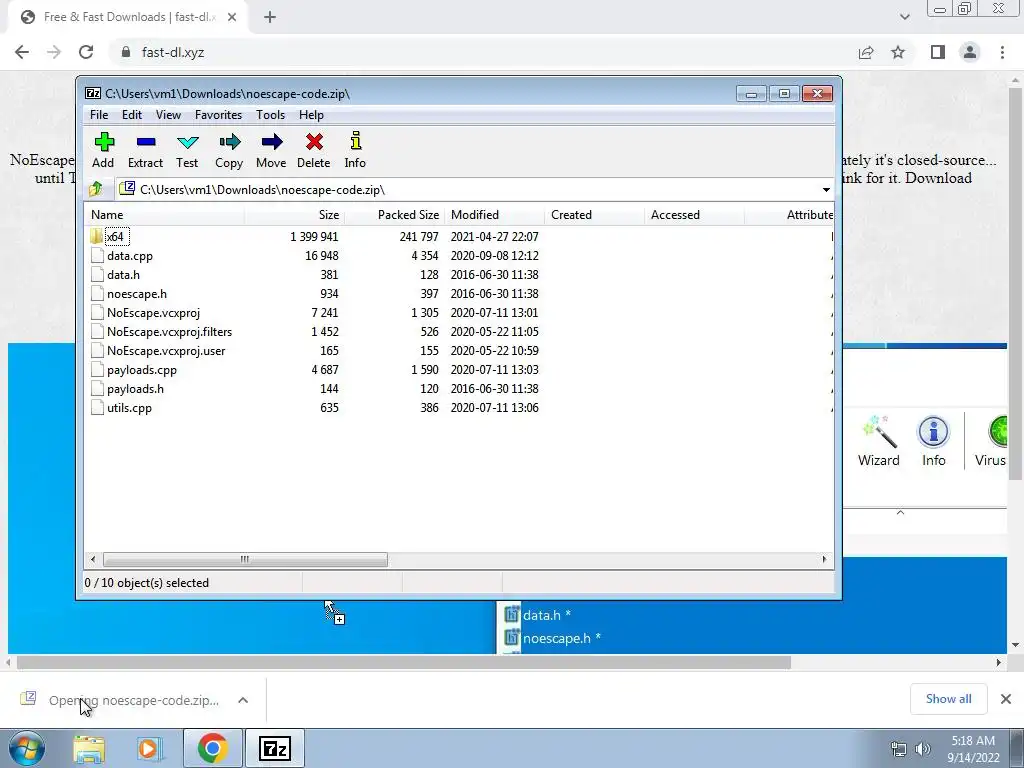Sort by the Name column header
1024x768 pixels.
coord(165,215)
